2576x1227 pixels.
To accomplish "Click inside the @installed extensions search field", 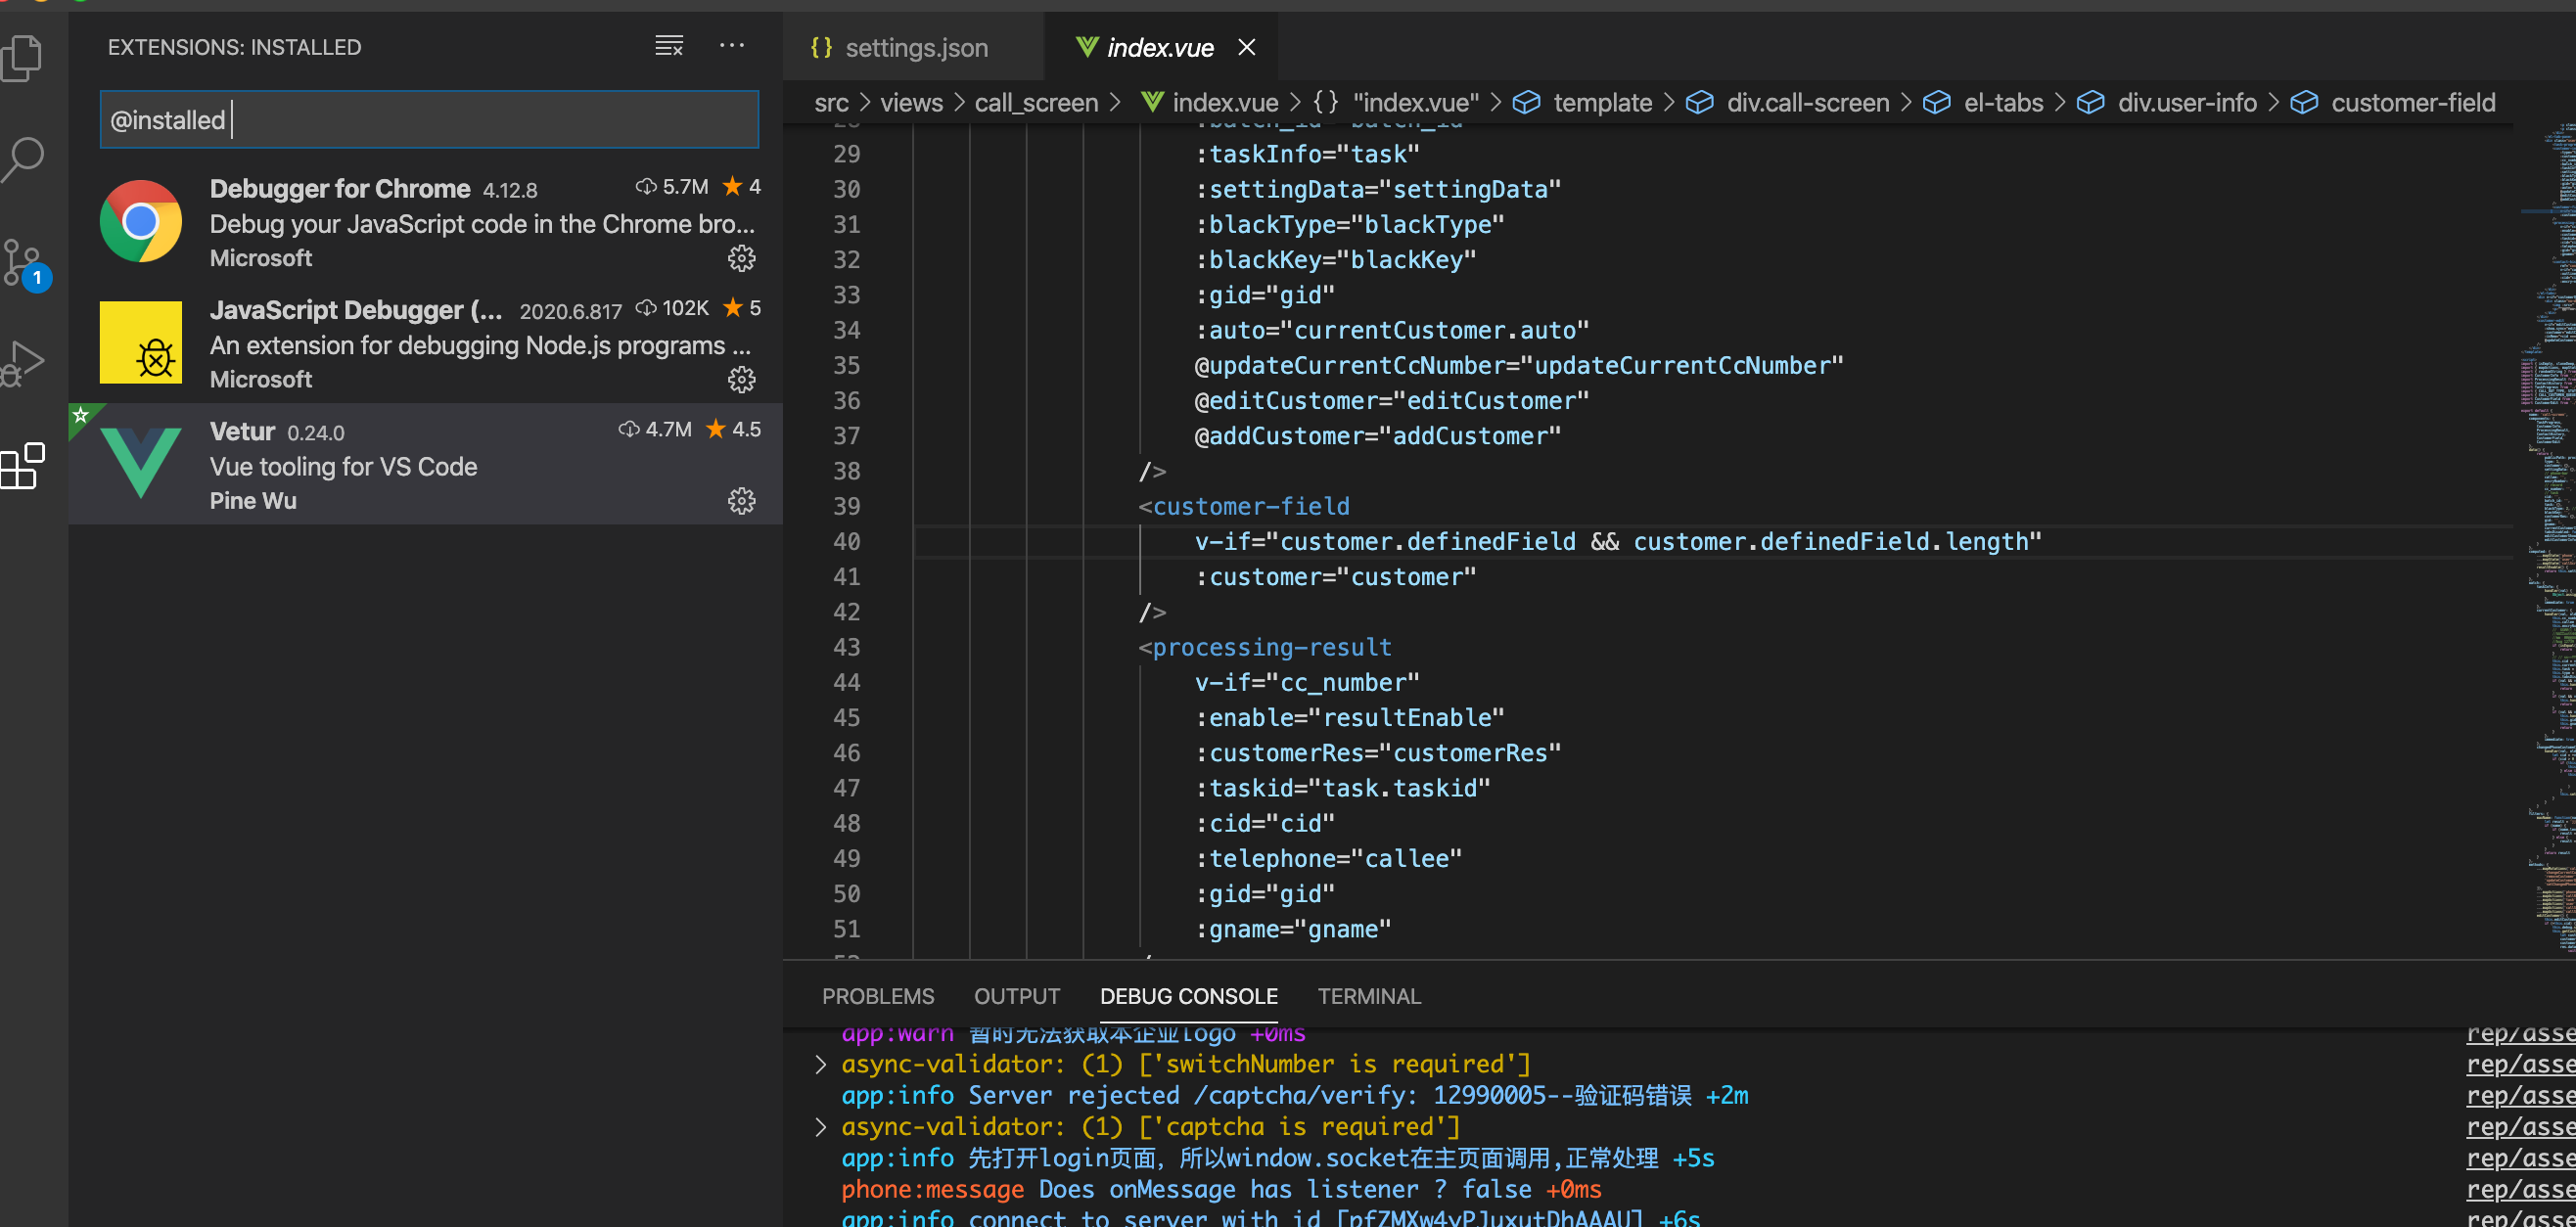I will [x=428, y=119].
